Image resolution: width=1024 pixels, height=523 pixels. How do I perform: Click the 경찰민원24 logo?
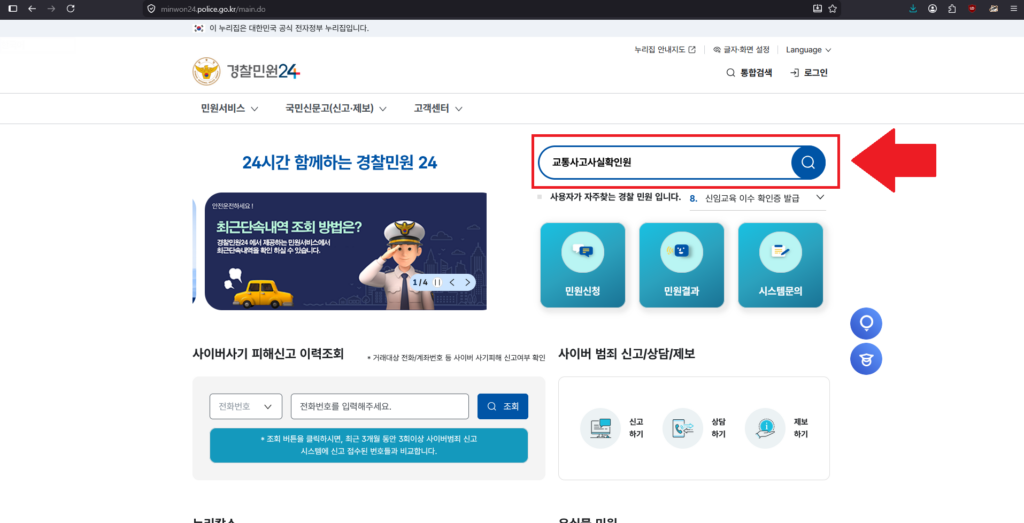(x=246, y=72)
